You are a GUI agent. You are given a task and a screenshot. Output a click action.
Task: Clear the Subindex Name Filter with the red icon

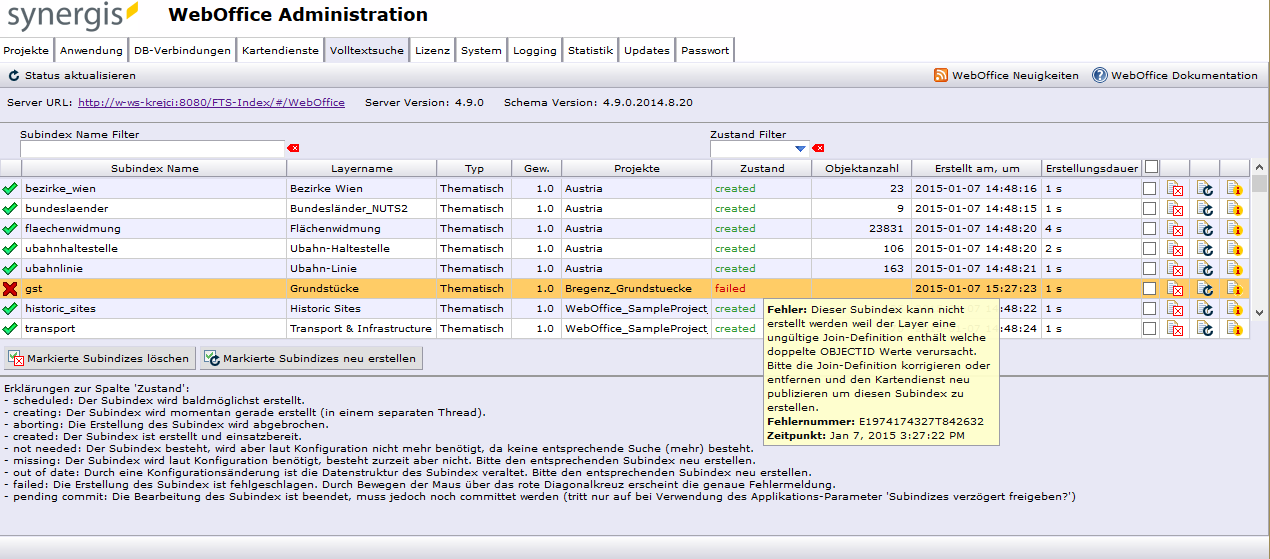pos(293,149)
